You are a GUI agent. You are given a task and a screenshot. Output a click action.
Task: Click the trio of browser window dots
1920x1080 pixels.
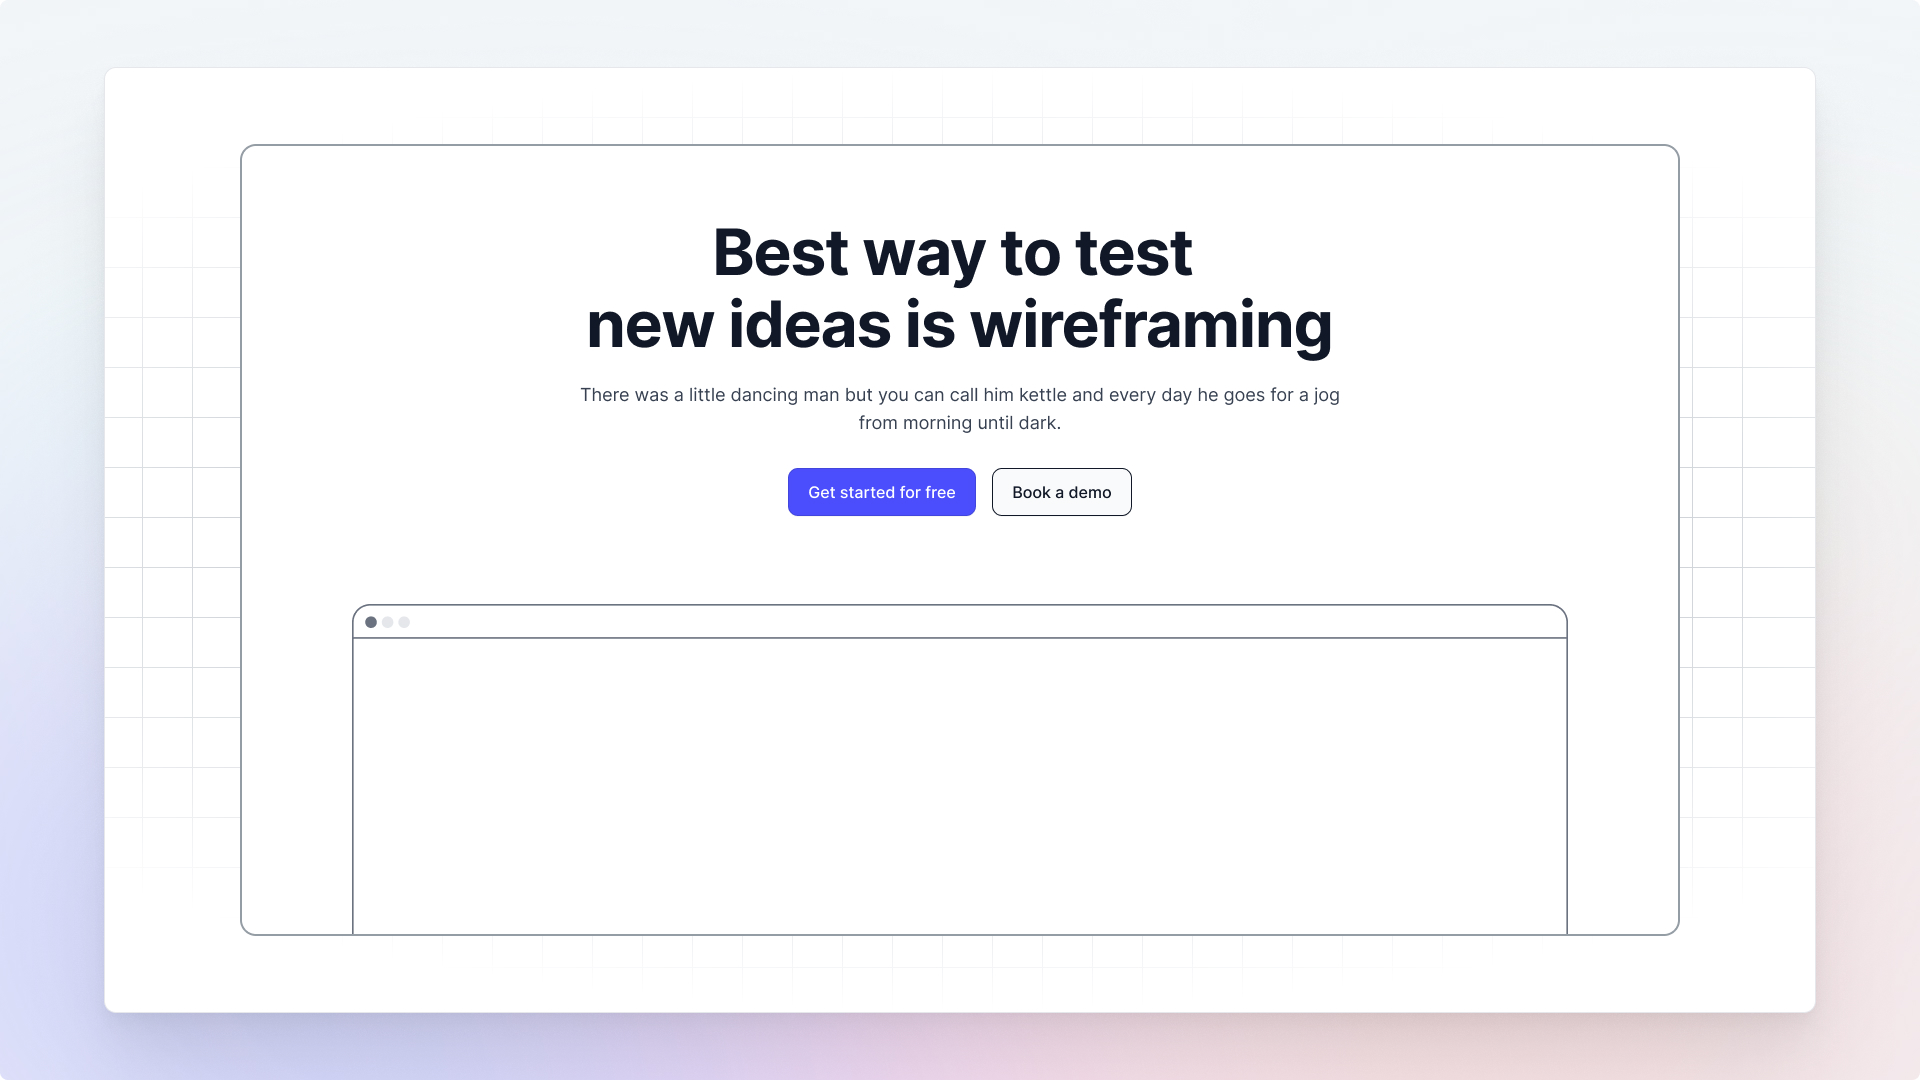click(x=387, y=622)
